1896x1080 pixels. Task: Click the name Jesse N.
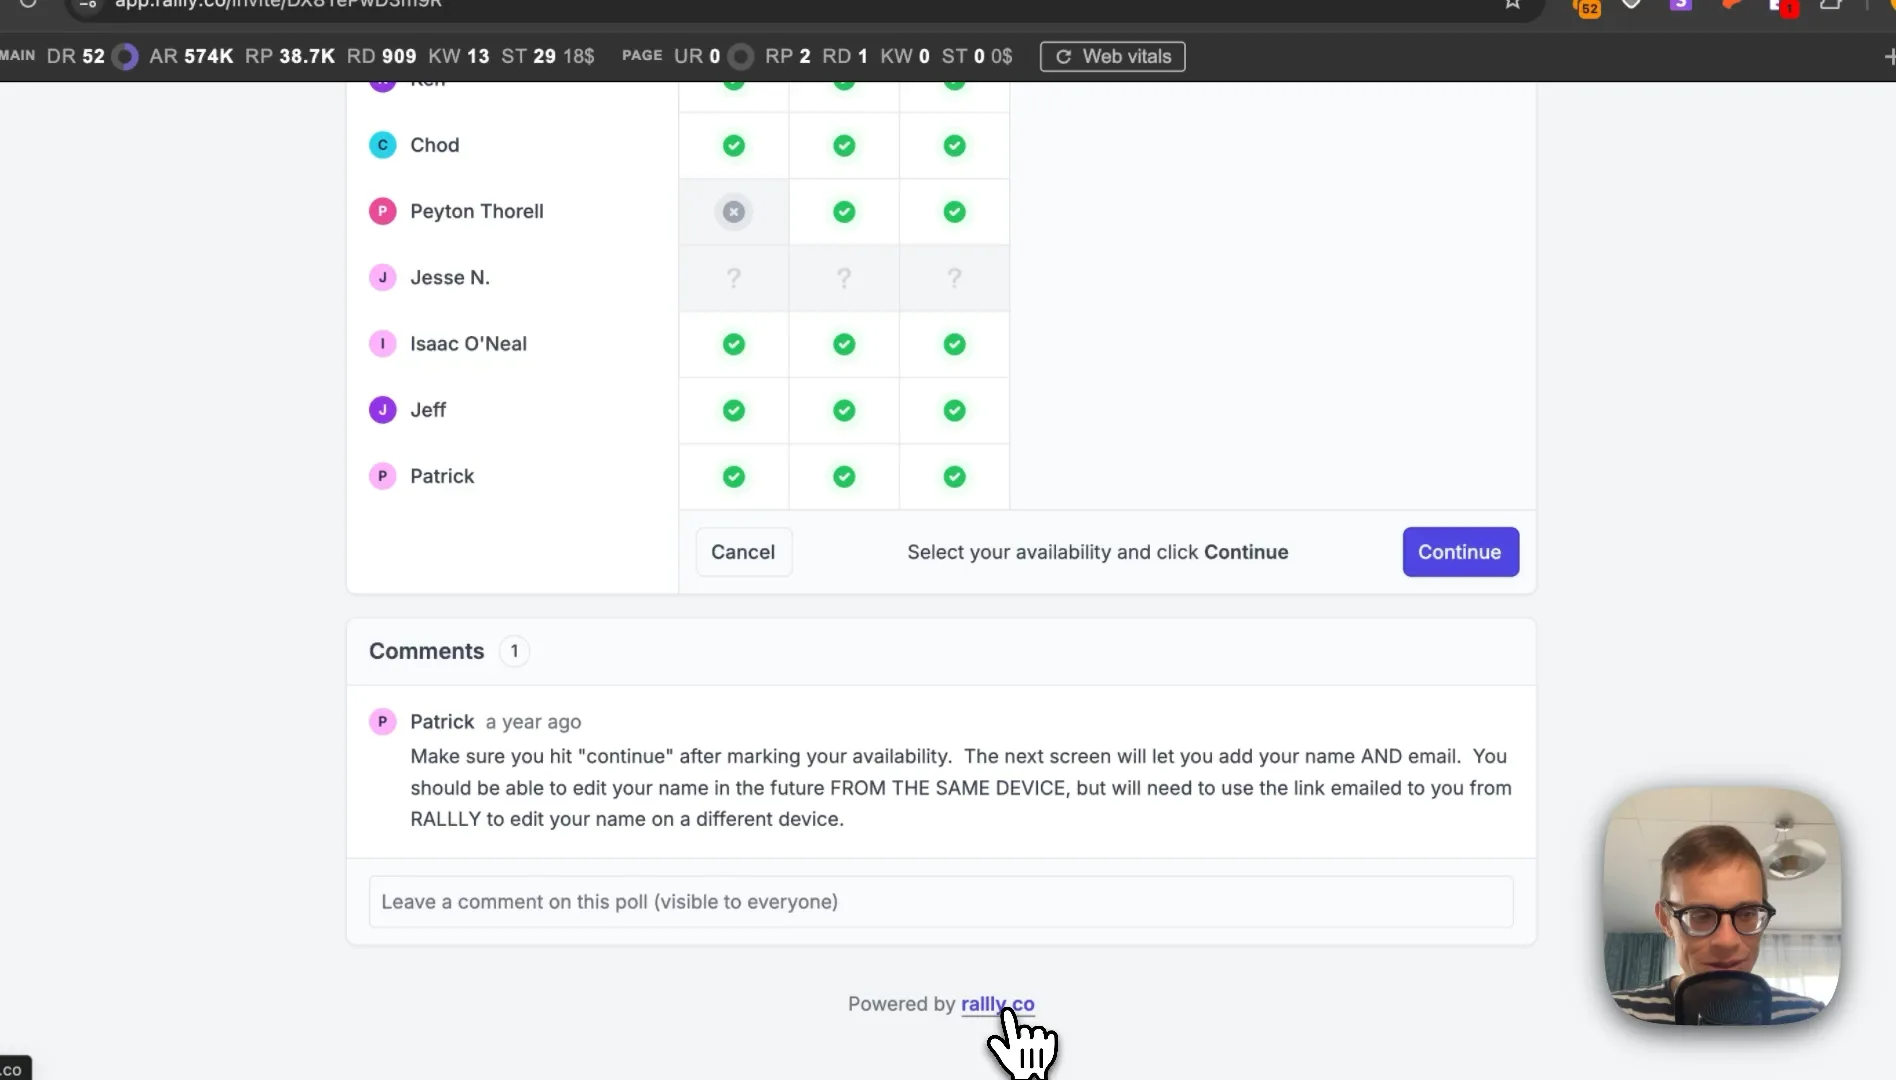[450, 277]
